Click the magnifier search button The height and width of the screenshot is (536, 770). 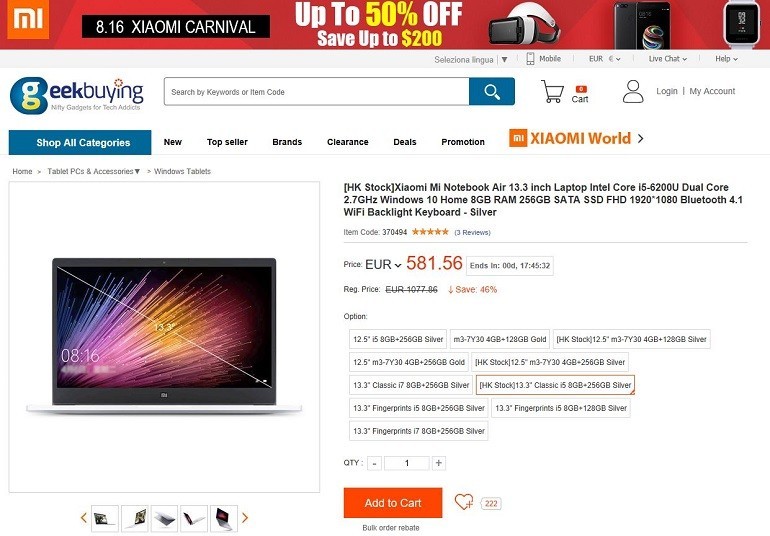click(x=492, y=91)
